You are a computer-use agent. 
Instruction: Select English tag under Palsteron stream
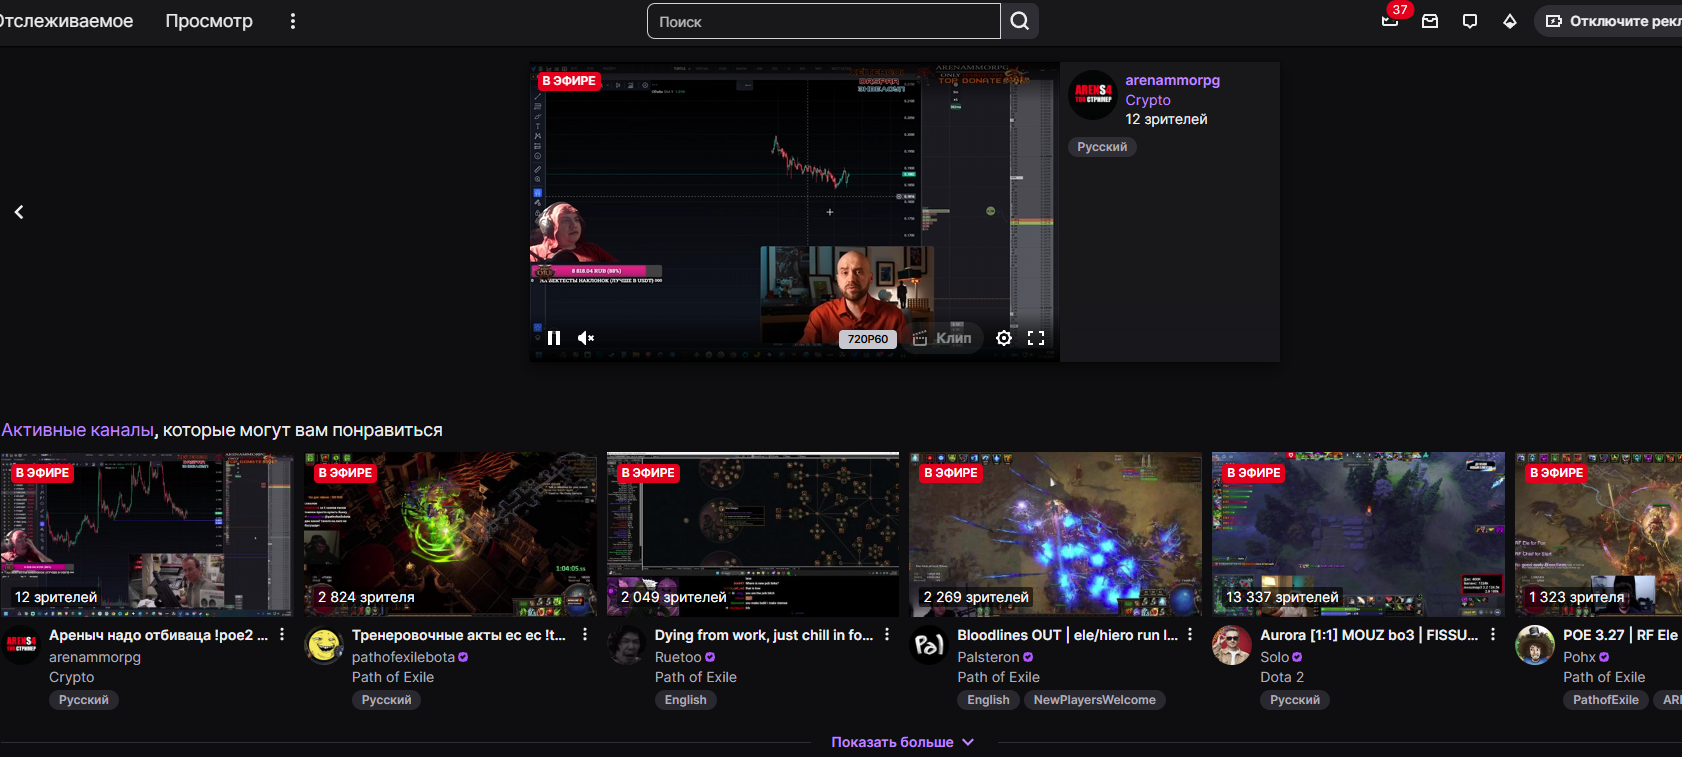point(988,700)
